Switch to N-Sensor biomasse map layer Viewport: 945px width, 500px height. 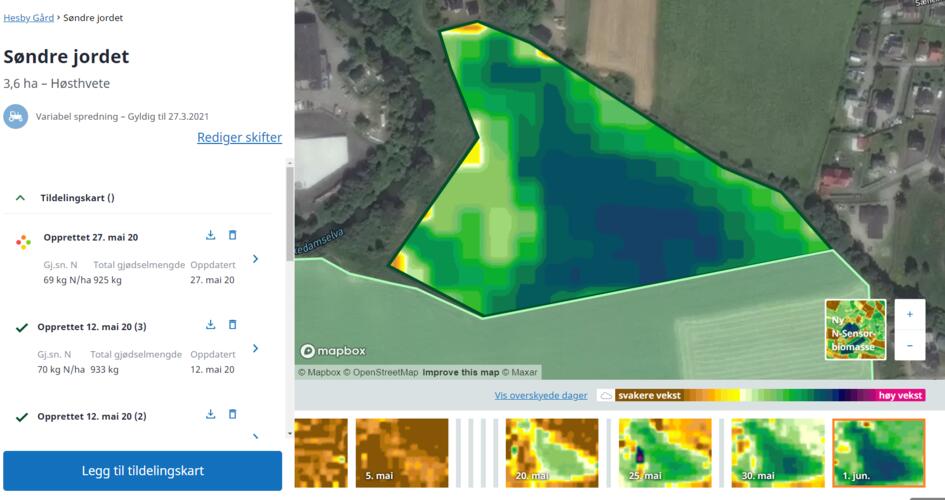[855, 329]
